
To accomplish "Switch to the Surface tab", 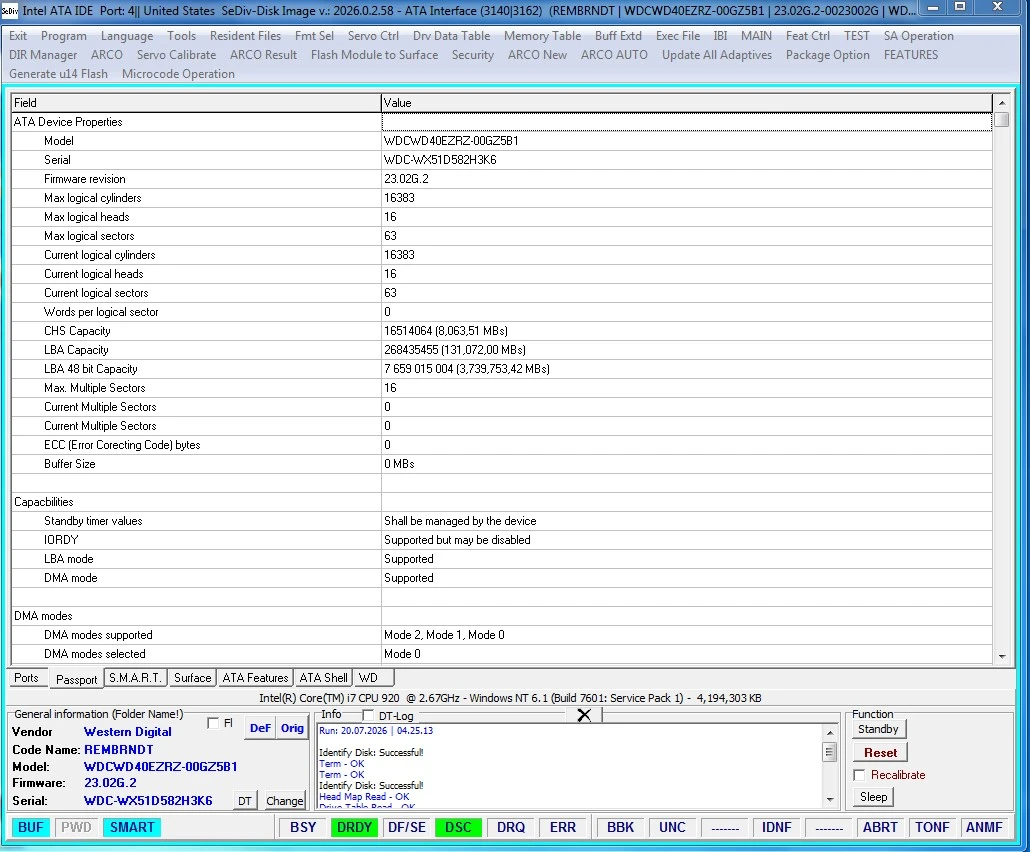I will 192,678.
